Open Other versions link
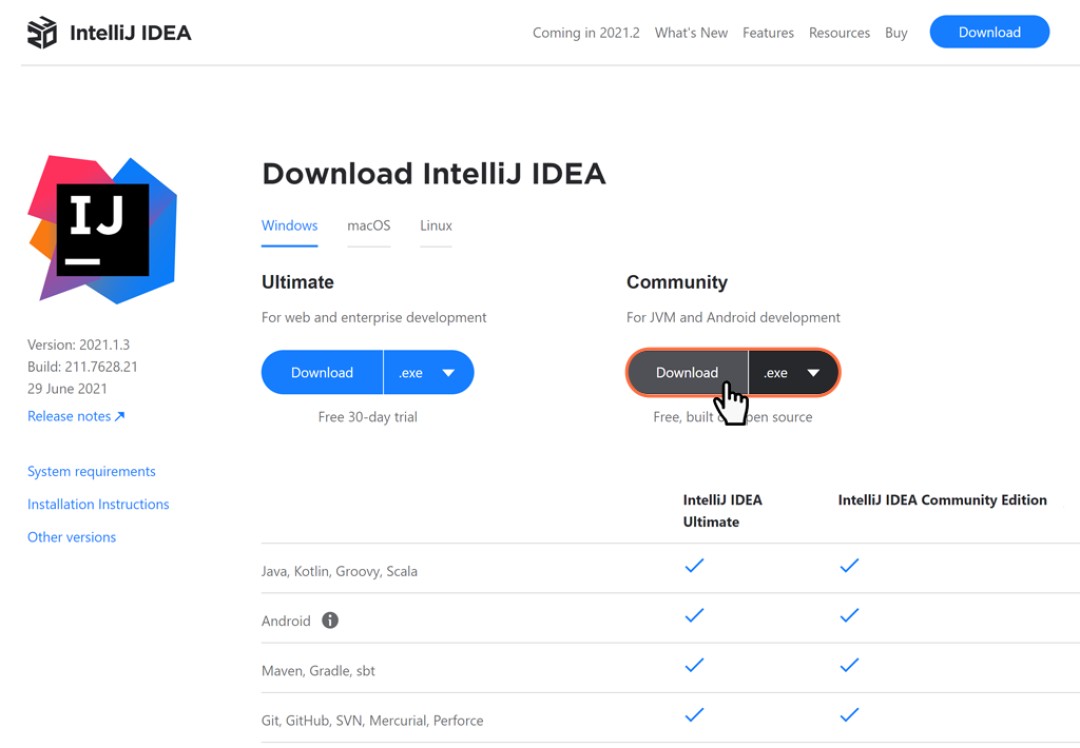1080x748 pixels. 72,537
